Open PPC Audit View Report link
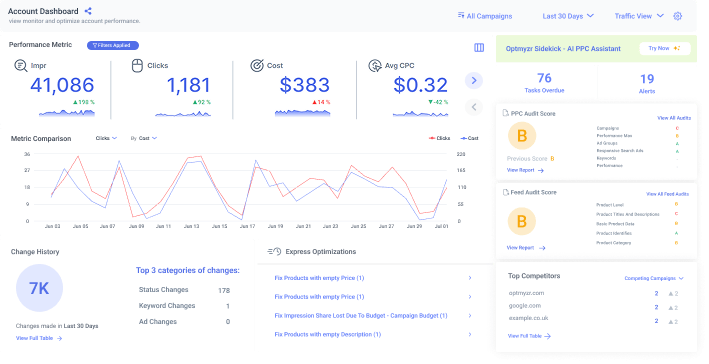 pyautogui.click(x=525, y=170)
